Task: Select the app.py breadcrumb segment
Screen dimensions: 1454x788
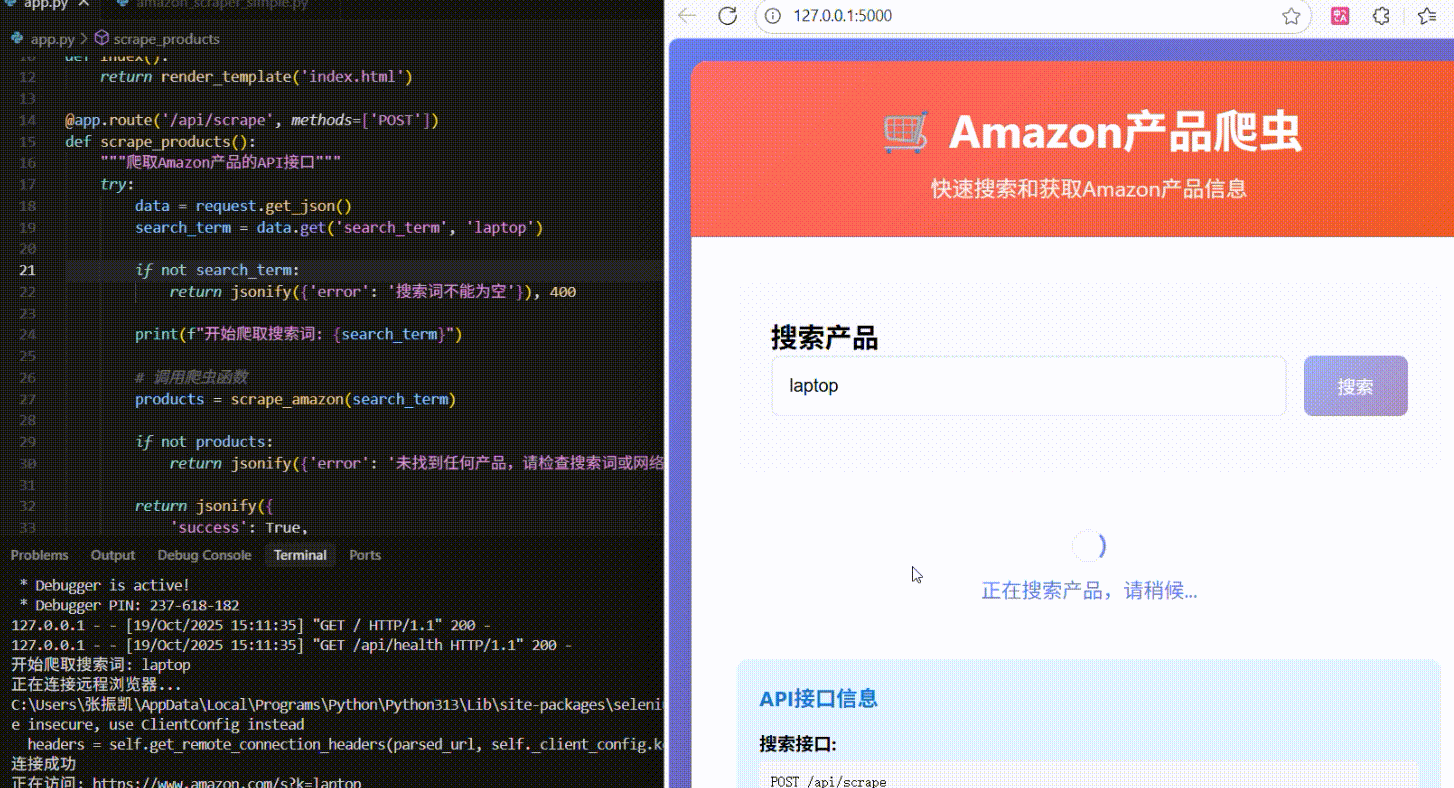Action: tap(52, 39)
